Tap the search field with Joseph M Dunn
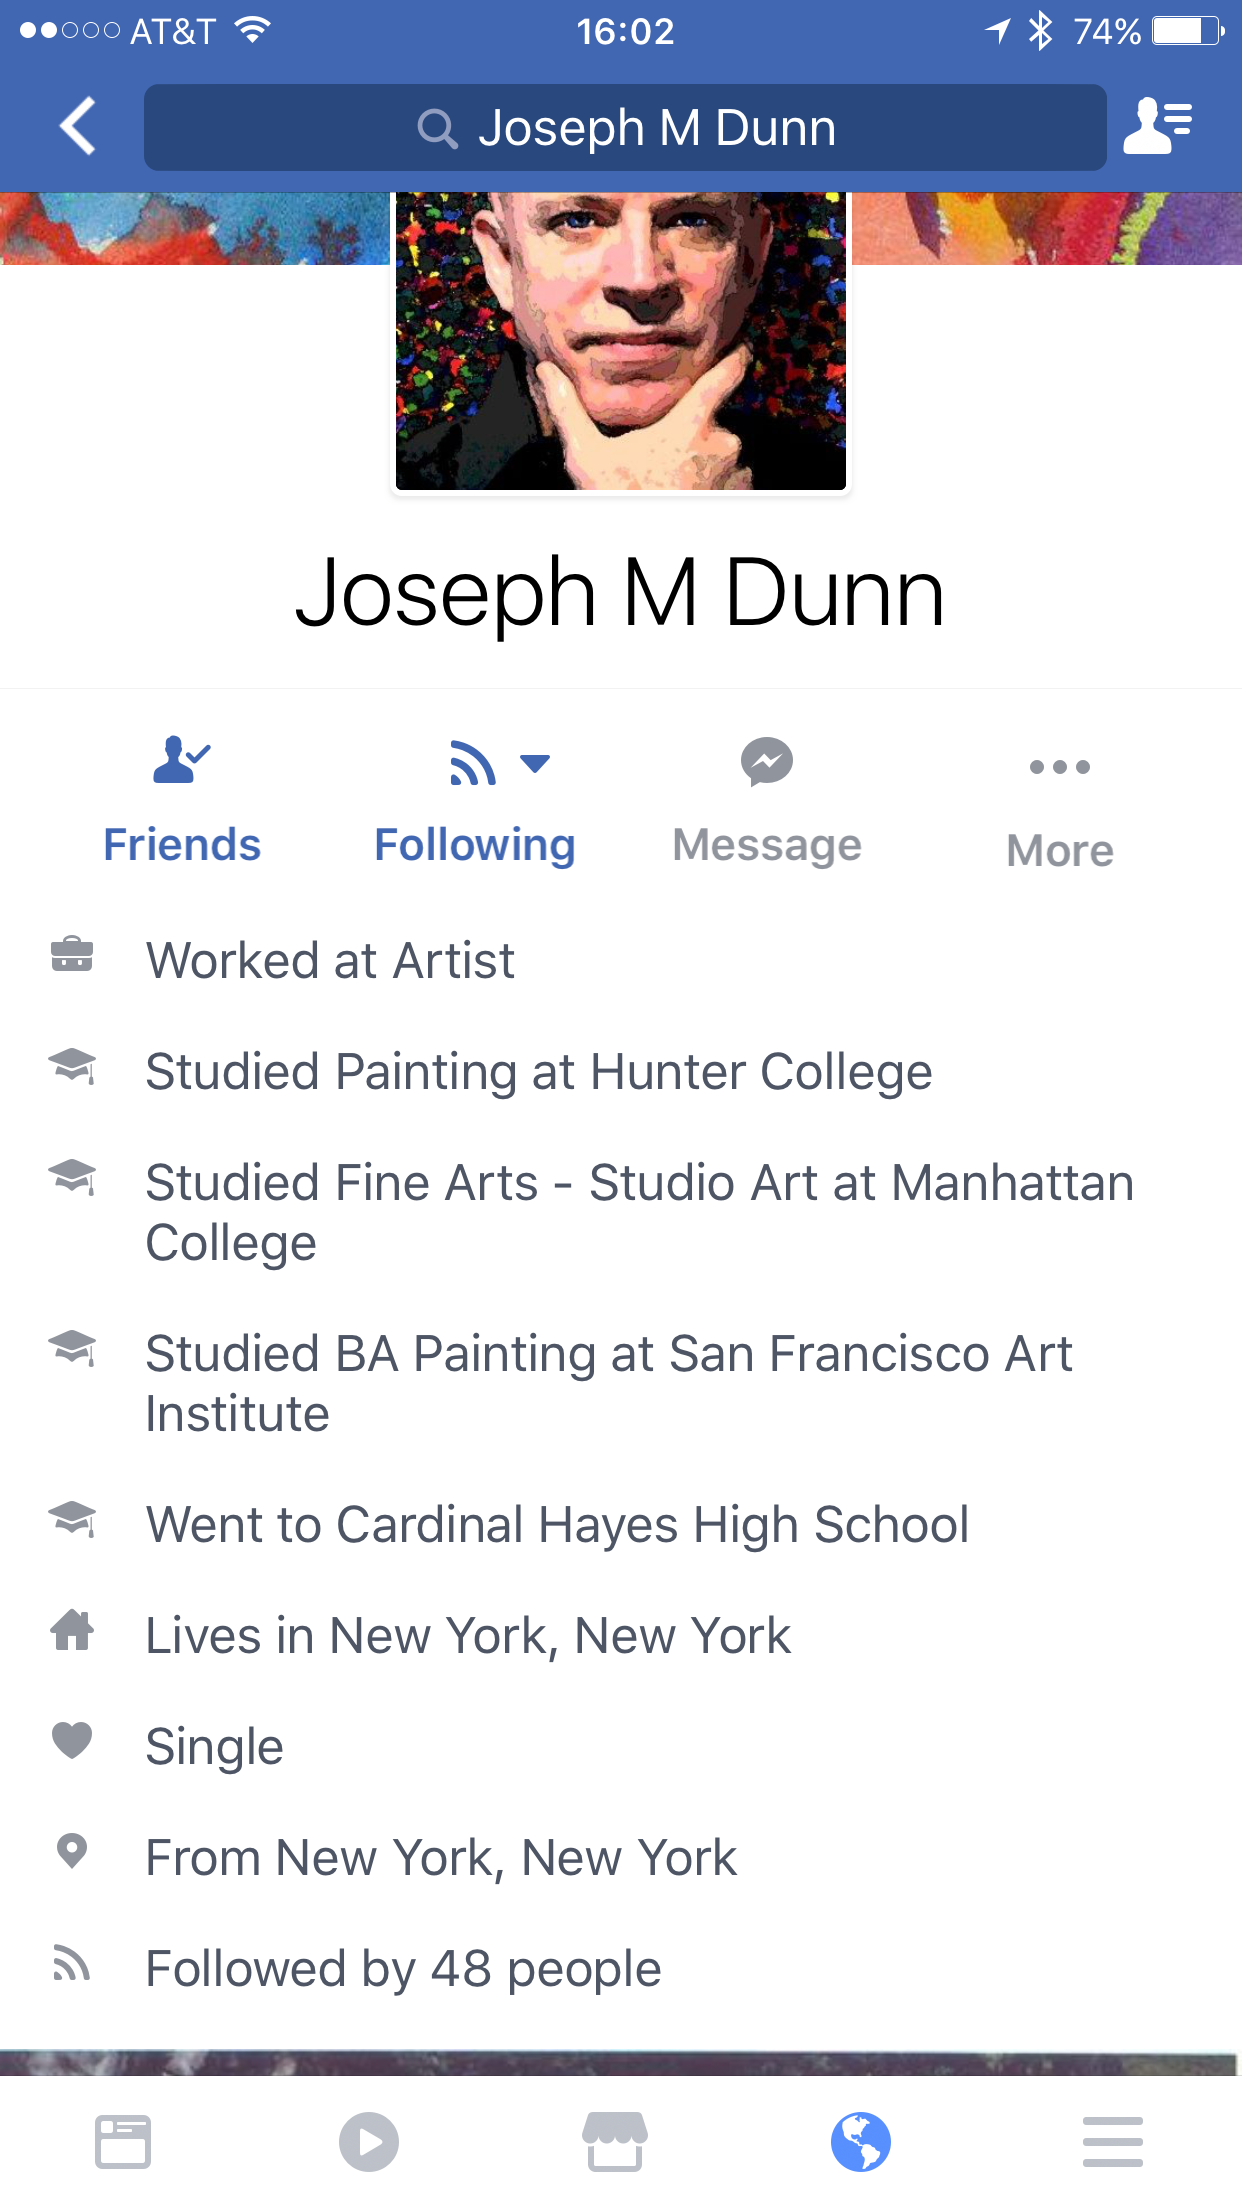 tap(625, 128)
